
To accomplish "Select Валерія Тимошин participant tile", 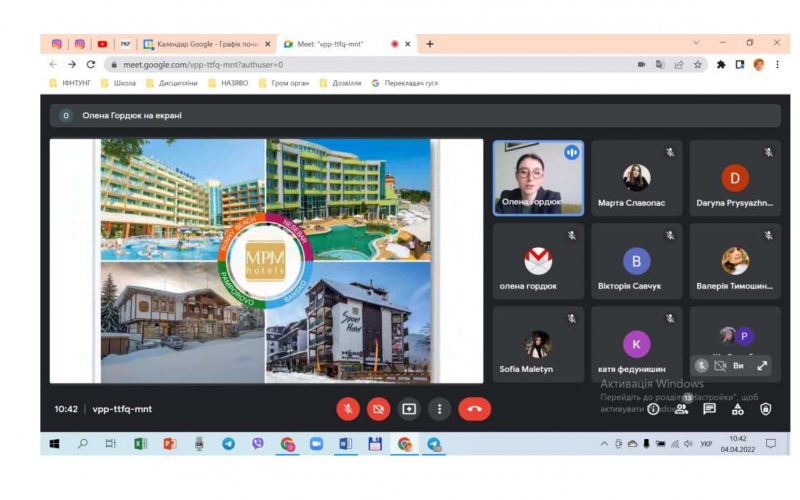I will (x=735, y=261).
